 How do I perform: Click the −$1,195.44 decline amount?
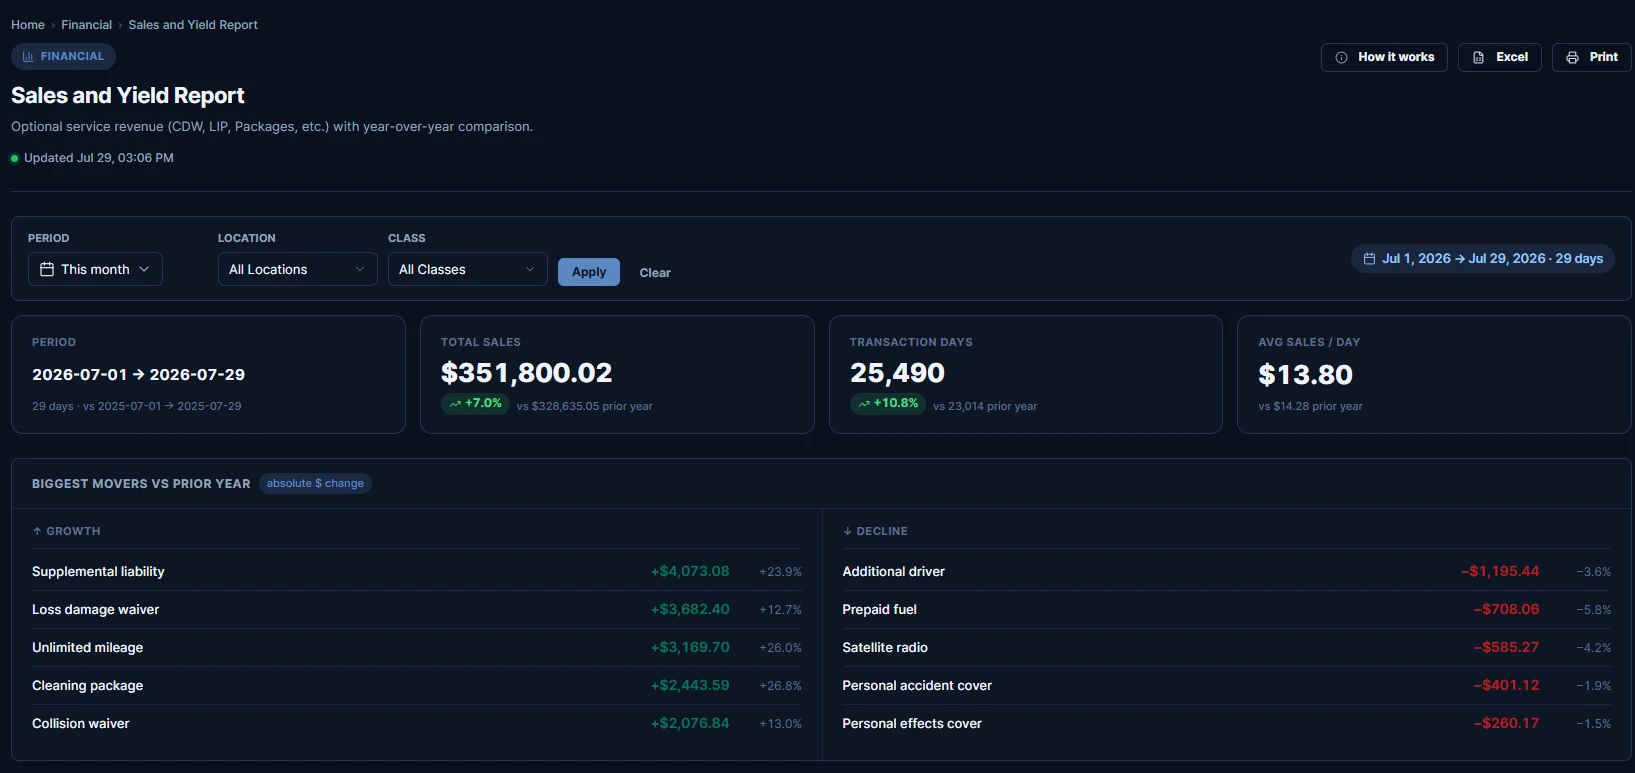pyautogui.click(x=1499, y=572)
